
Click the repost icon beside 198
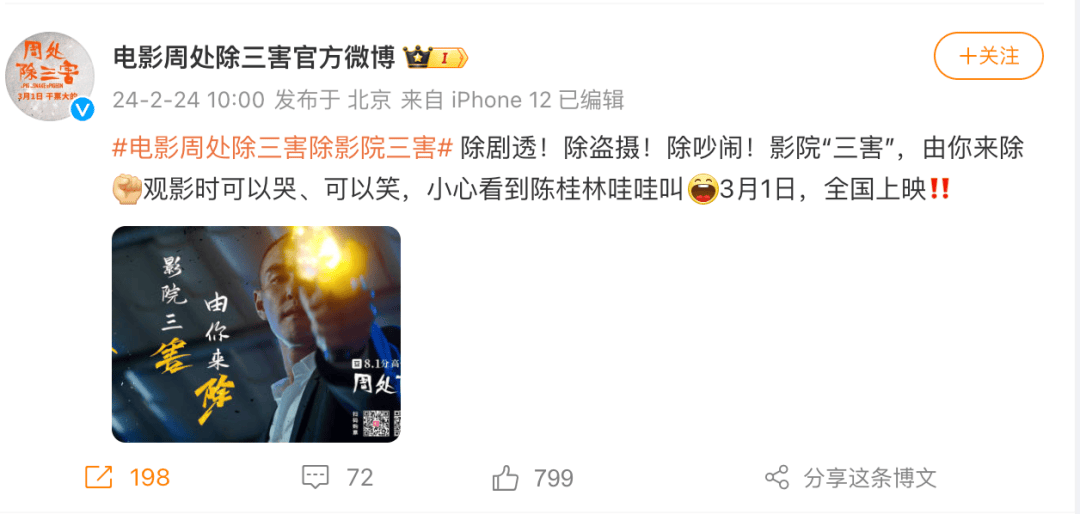click(x=98, y=477)
